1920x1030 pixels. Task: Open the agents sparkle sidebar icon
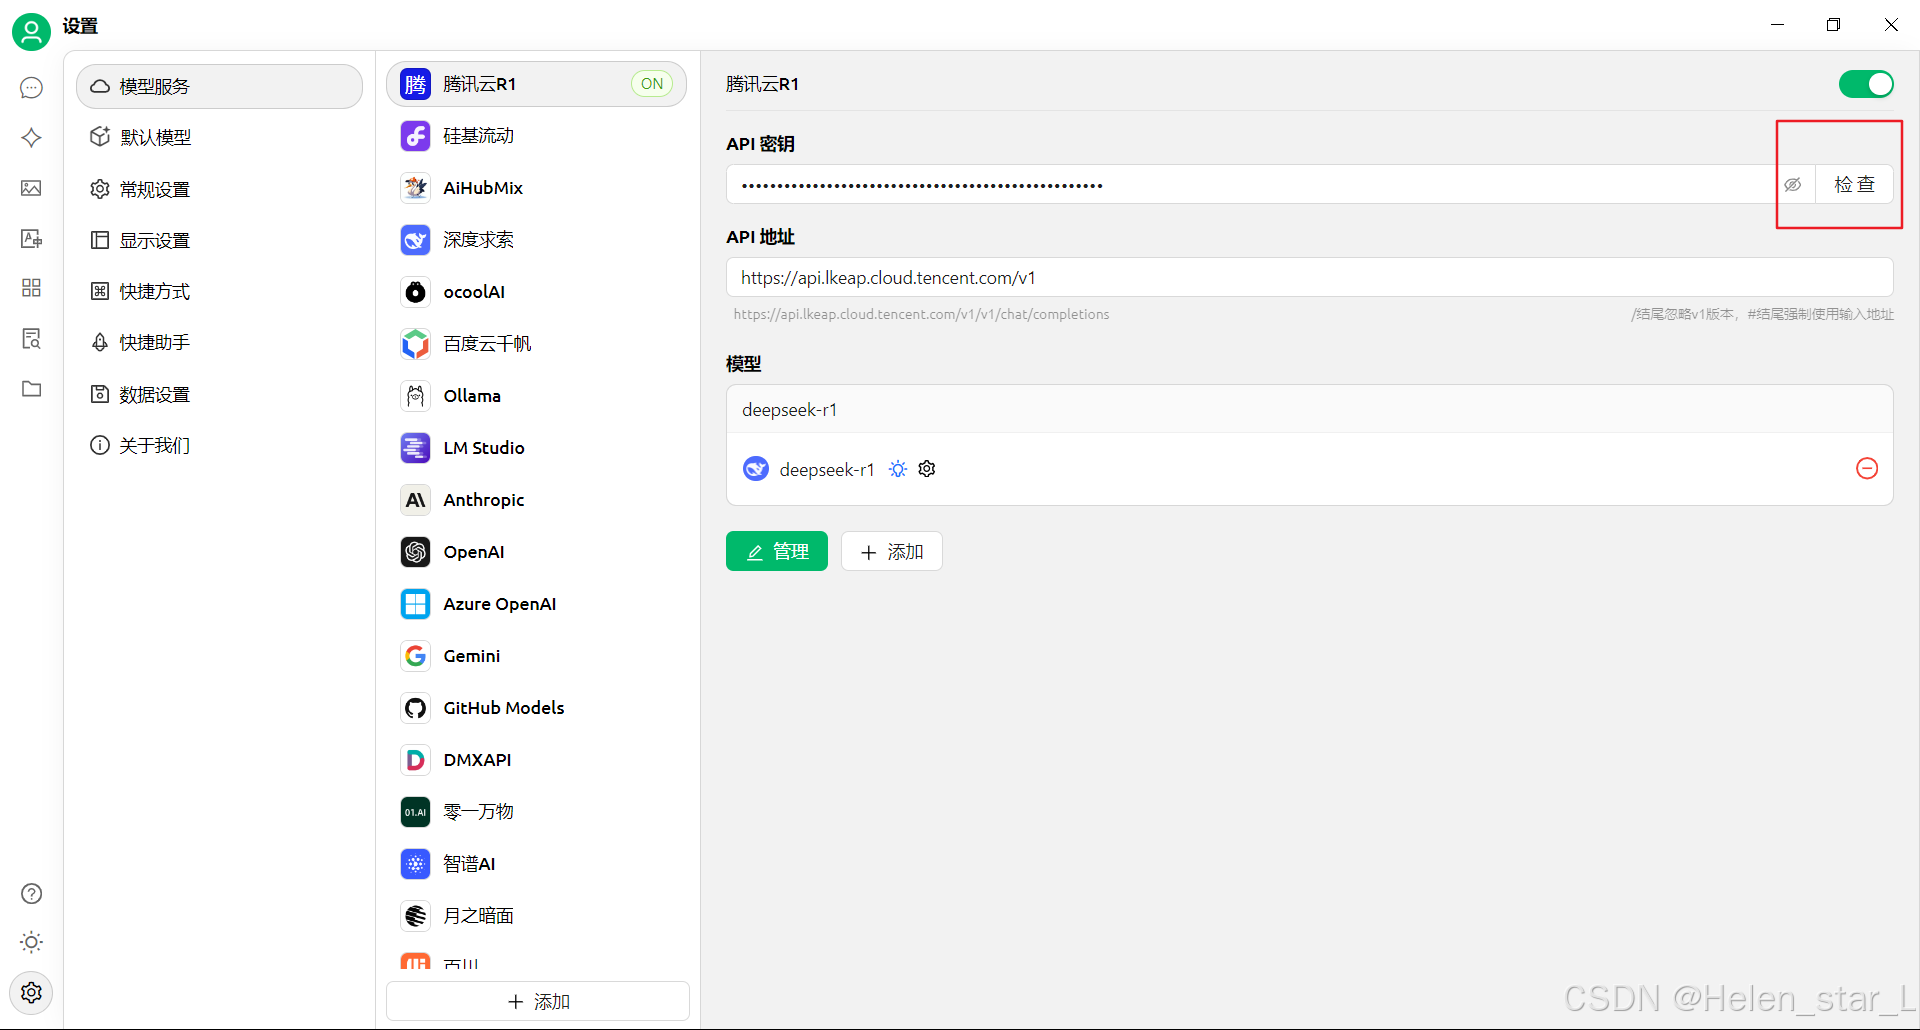[x=31, y=138]
